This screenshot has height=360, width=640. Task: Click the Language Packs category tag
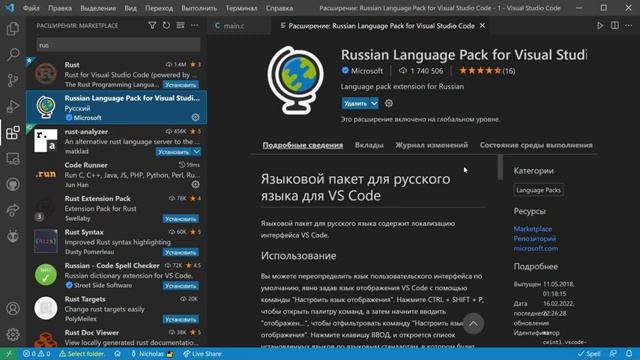[538, 190]
